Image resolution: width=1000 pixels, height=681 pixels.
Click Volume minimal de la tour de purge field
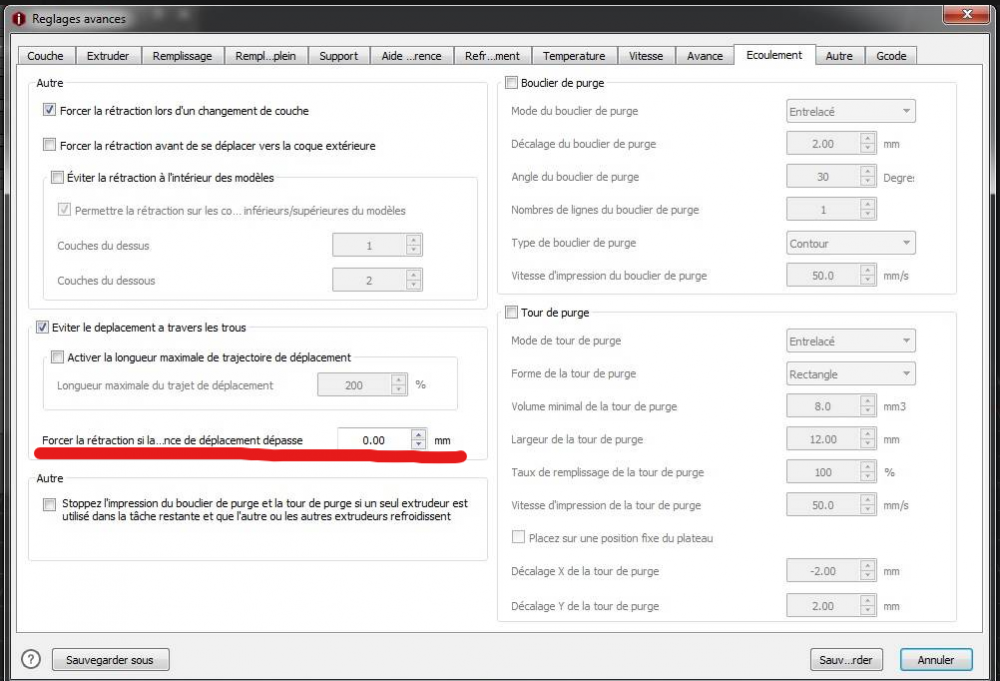[x=823, y=406]
